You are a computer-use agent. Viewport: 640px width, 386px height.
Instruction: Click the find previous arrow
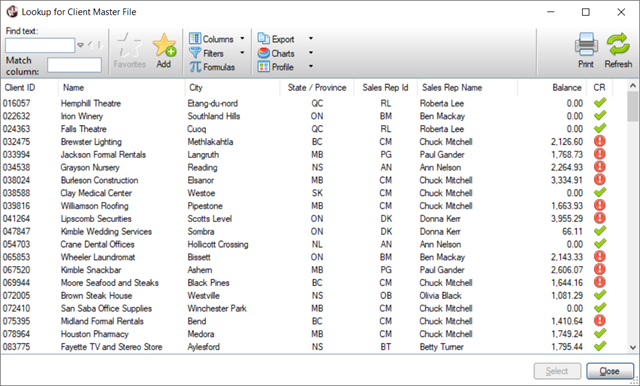click(91, 45)
